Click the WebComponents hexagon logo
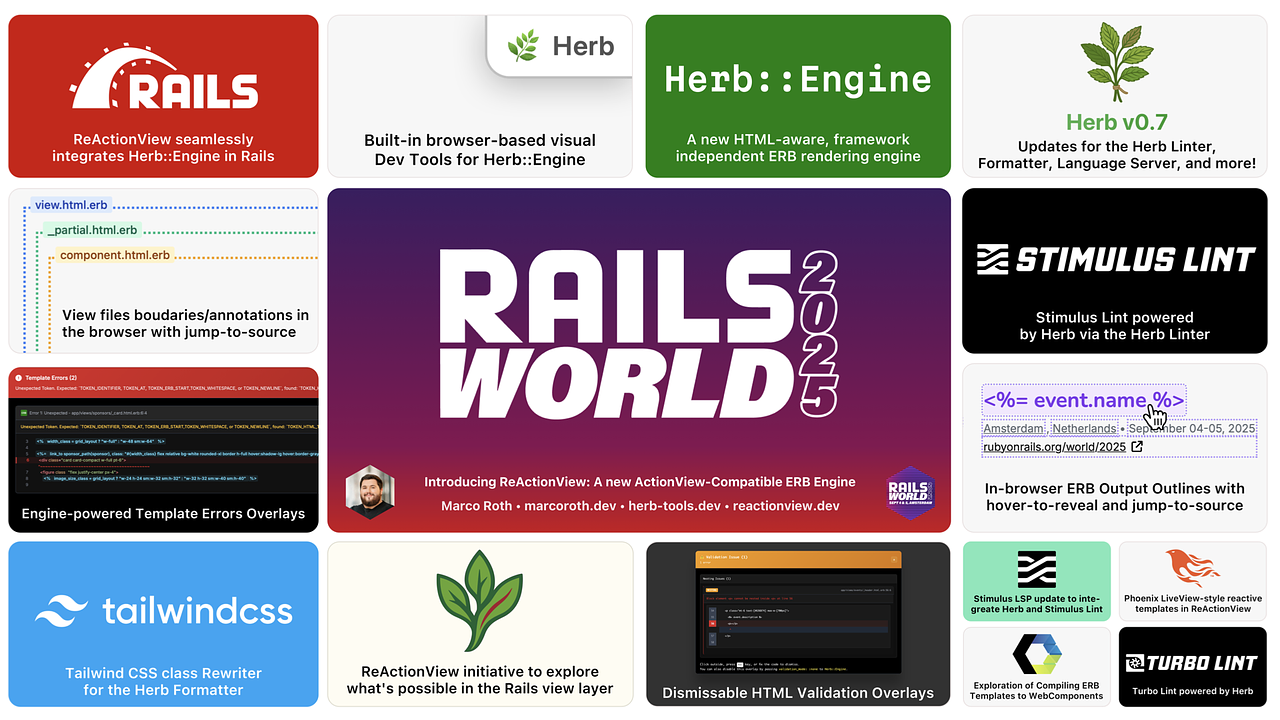The width and height of the screenshot is (1280, 720). pyautogui.click(x=1037, y=655)
